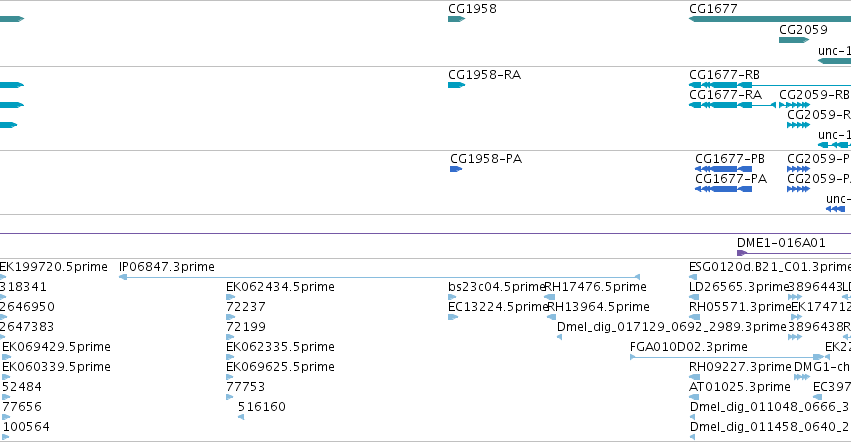
Task: Open the CG1958 gene label
Action: [472, 8]
